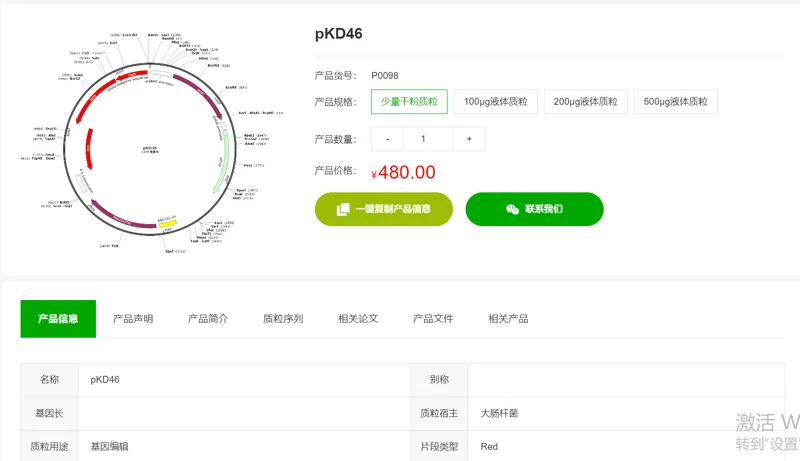Click the 别称 table header cell
Image resolution: width=800 pixels, height=461 pixels.
(x=439, y=379)
